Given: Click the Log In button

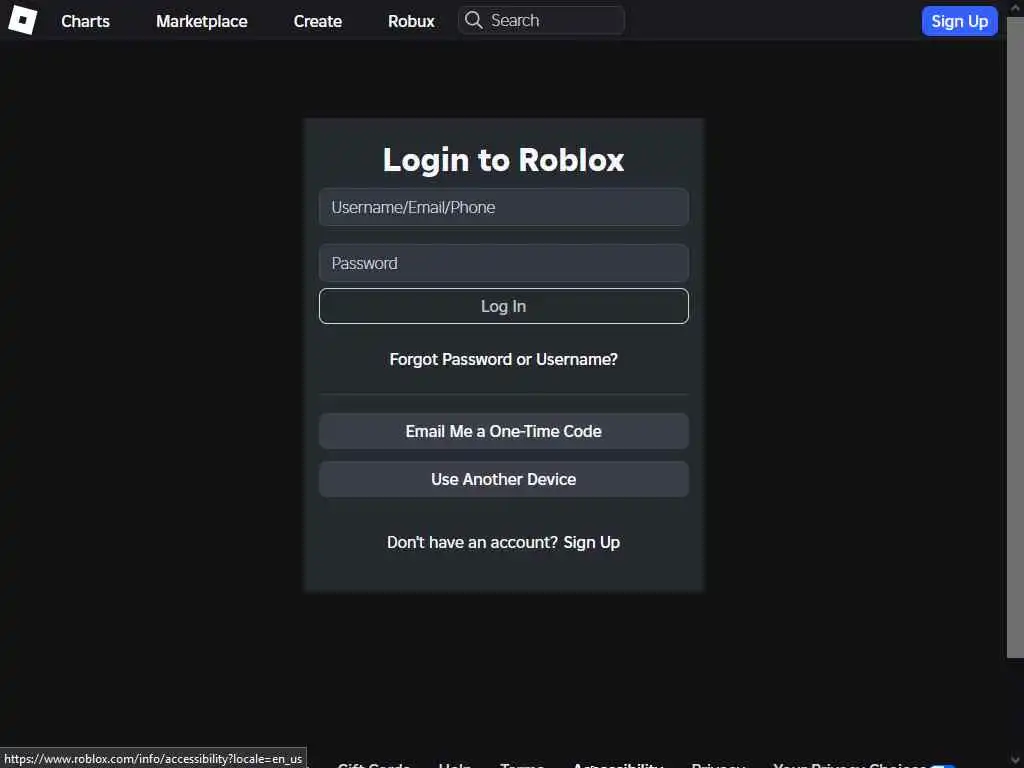Looking at the screenshot, I should coord(504,306).
